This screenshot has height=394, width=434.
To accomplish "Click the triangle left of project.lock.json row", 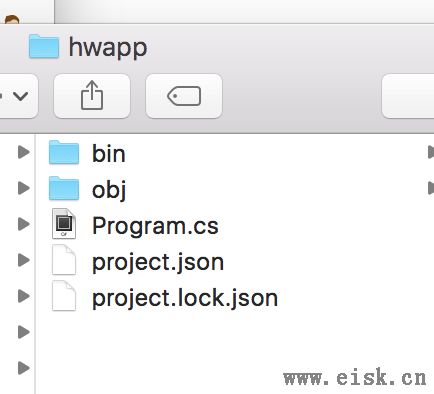I will (23, 296).
